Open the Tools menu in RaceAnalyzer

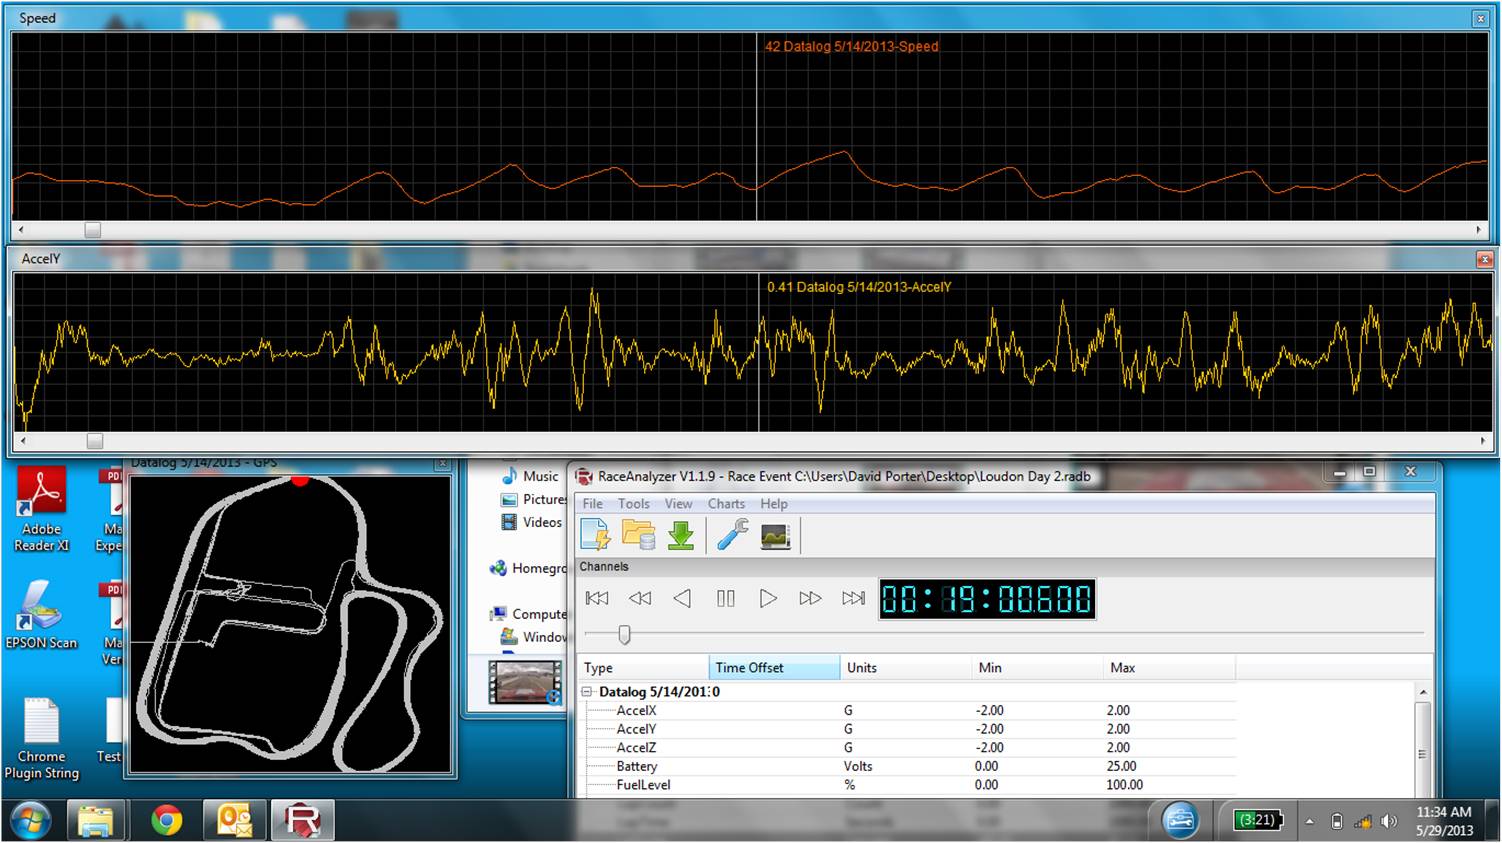click(633, 504)
